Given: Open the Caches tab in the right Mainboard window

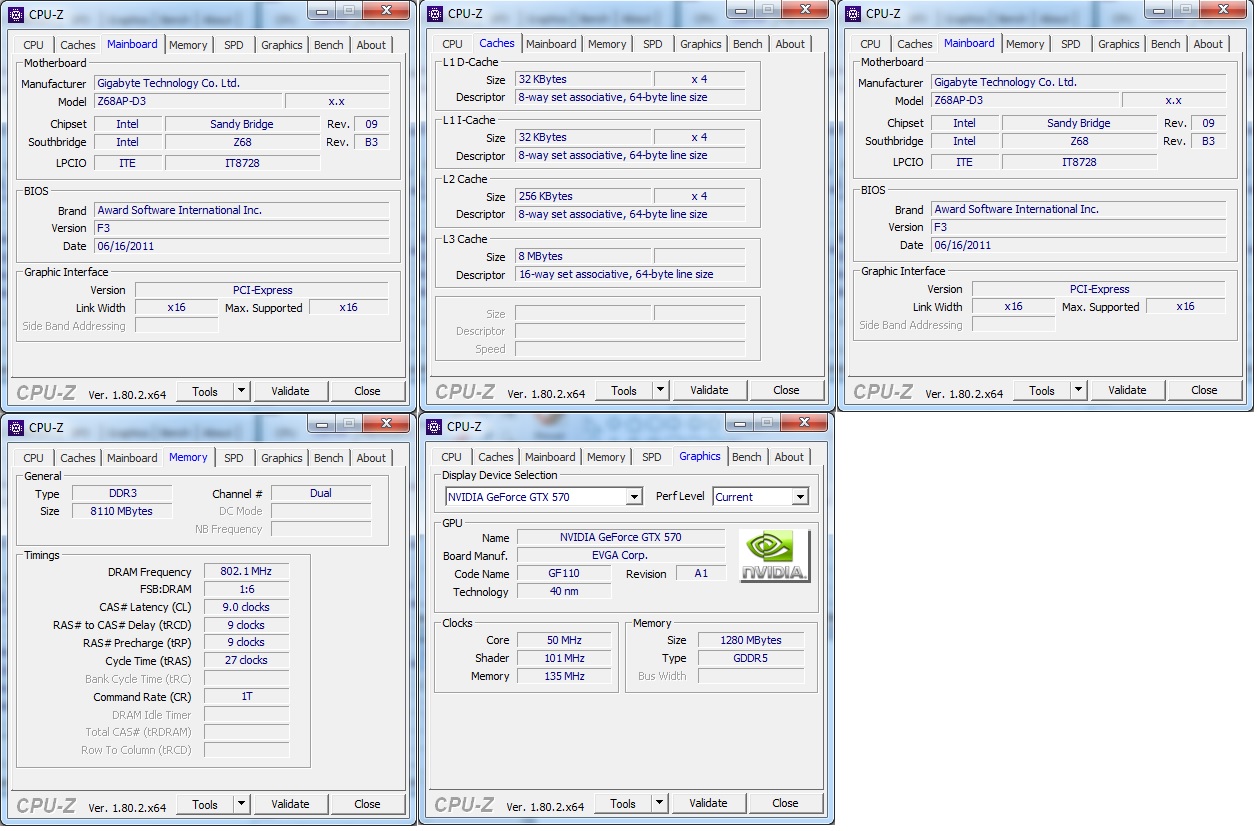Looking at the screenshot, I should pos(915,44).
